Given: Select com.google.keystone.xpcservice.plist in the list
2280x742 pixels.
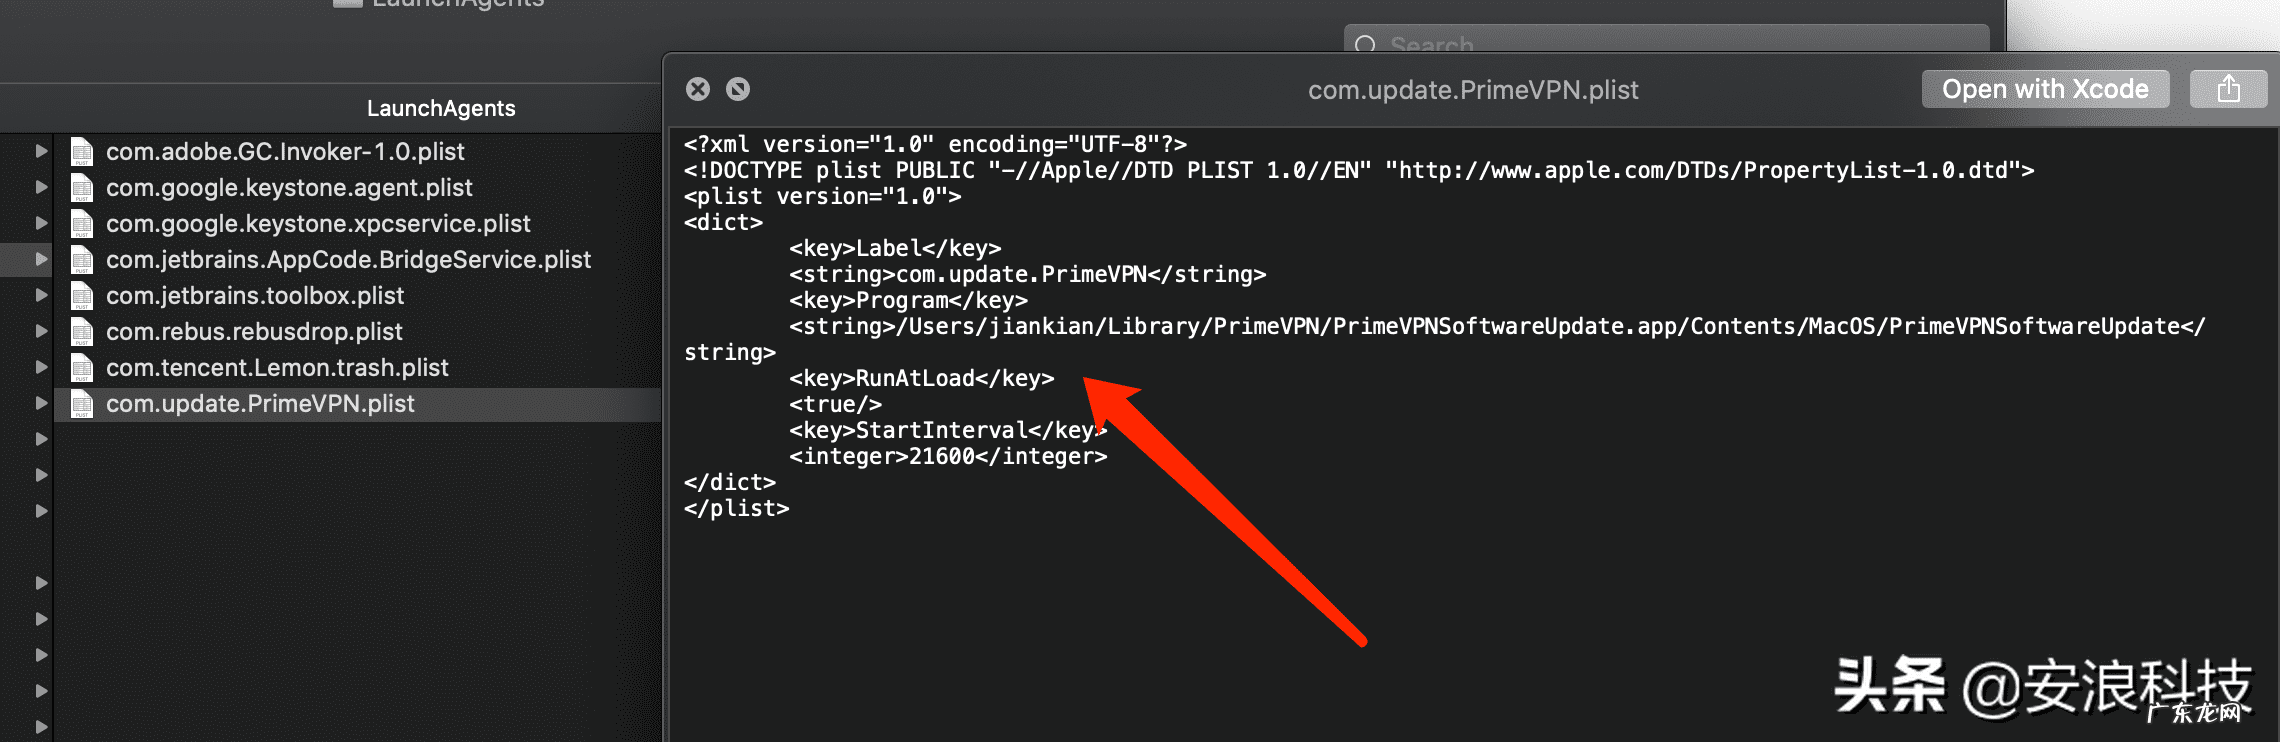Looking at the screenshot, I should coord(318,224).
